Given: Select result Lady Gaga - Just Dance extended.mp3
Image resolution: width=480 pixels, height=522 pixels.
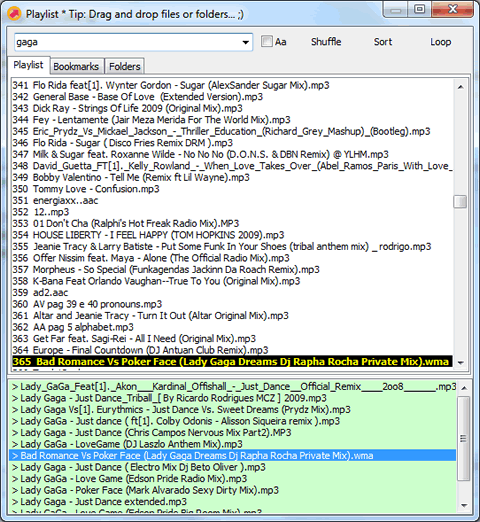Looking at the screenshot, I should click(x=233, y=502).
